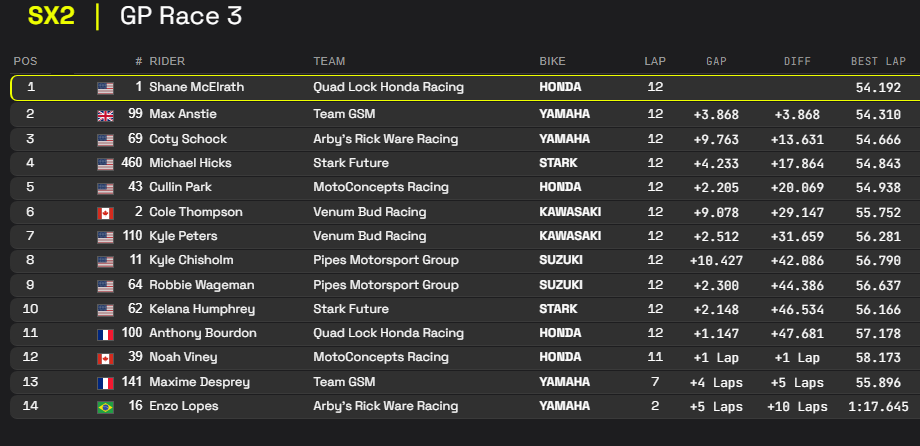Click the Brazilian flag beside Enzo Lopes
This screenshot has height=446, width=920.
point(105,406)
